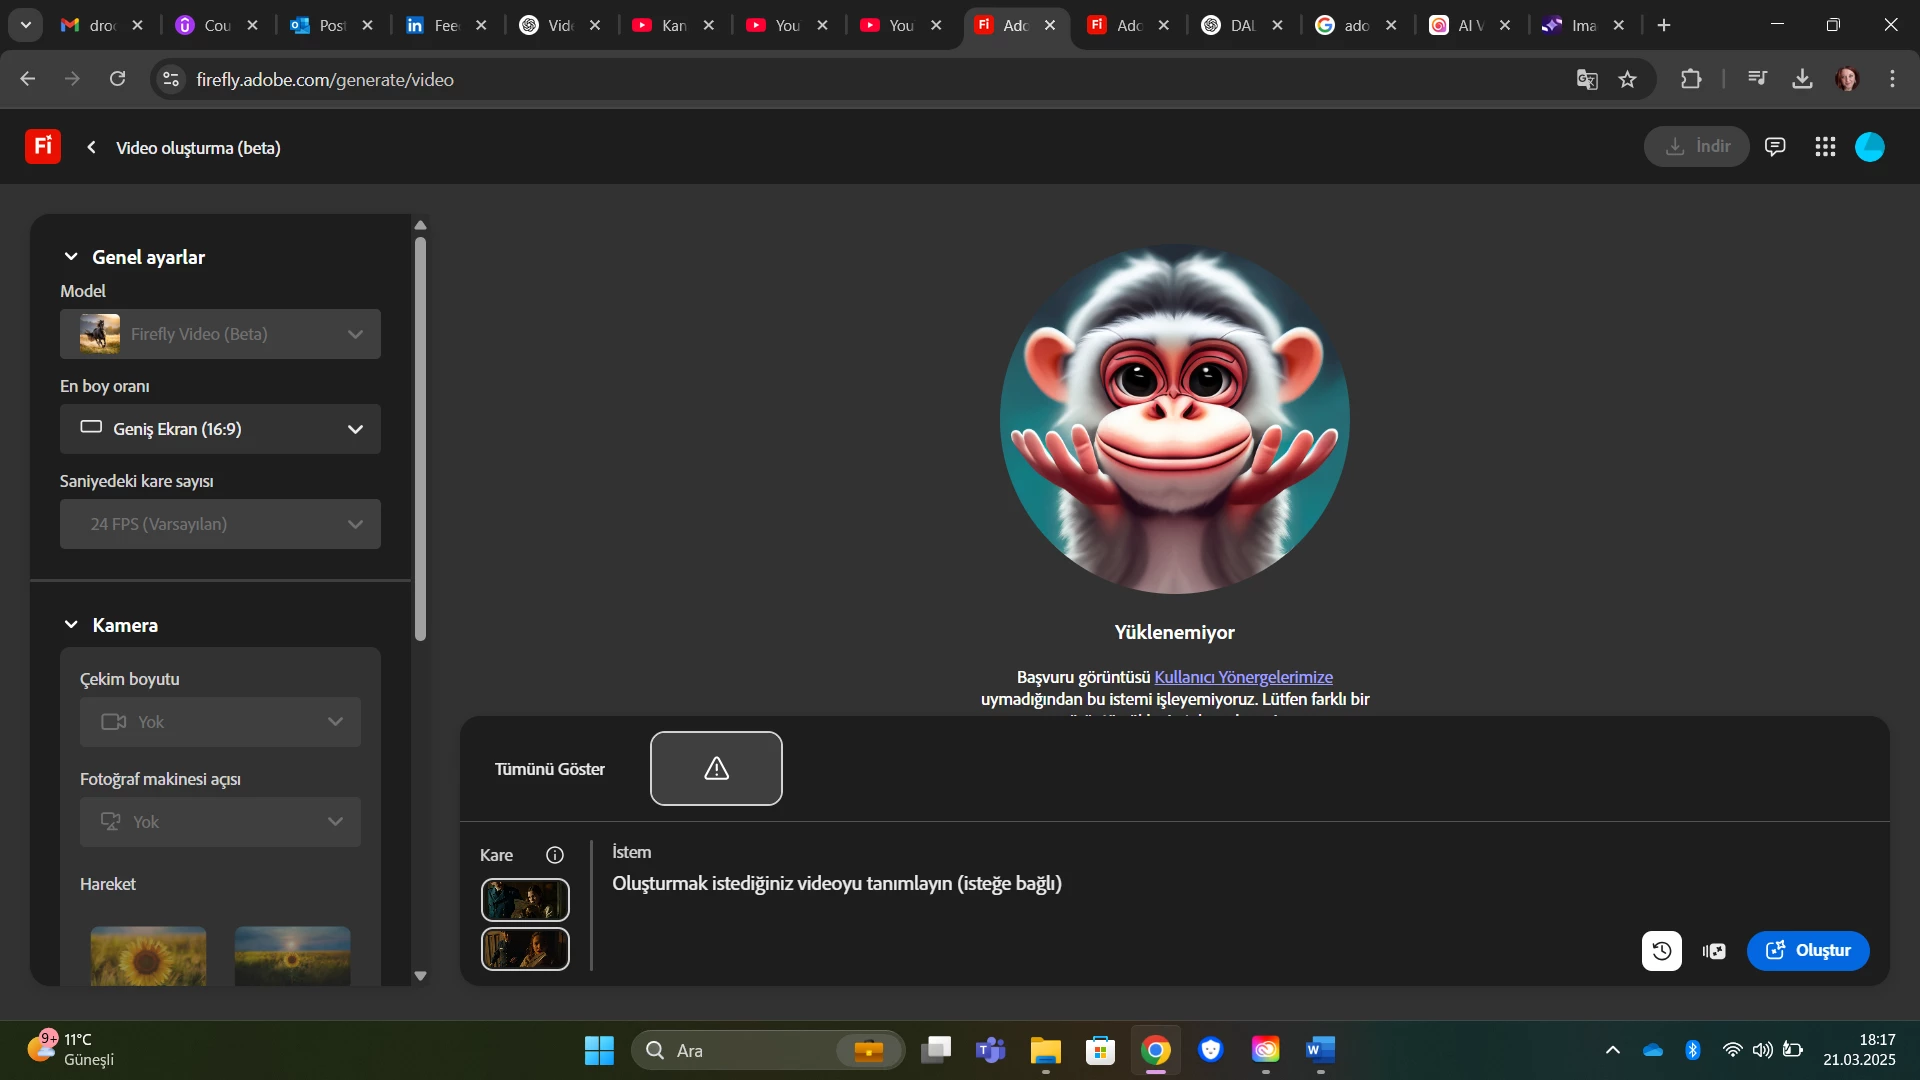
Task: Click the Google Translate icon in address bar
Action: (x=1587, y=80)
